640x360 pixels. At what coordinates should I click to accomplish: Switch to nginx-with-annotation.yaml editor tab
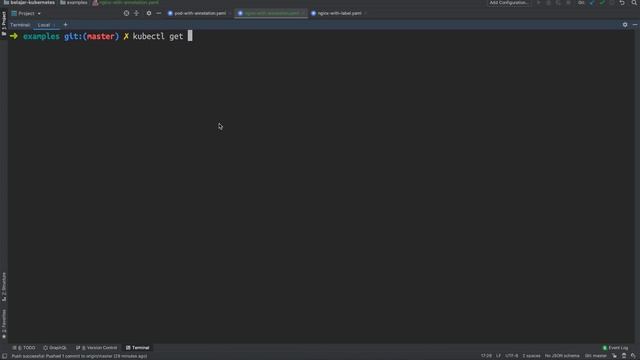click(271, 13)
